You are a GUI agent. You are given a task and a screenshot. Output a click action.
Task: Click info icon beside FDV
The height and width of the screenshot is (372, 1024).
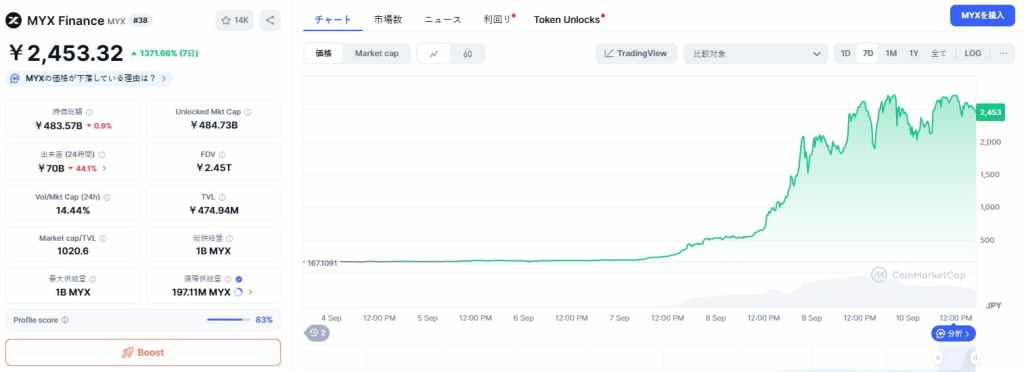(x=222, y=155)
